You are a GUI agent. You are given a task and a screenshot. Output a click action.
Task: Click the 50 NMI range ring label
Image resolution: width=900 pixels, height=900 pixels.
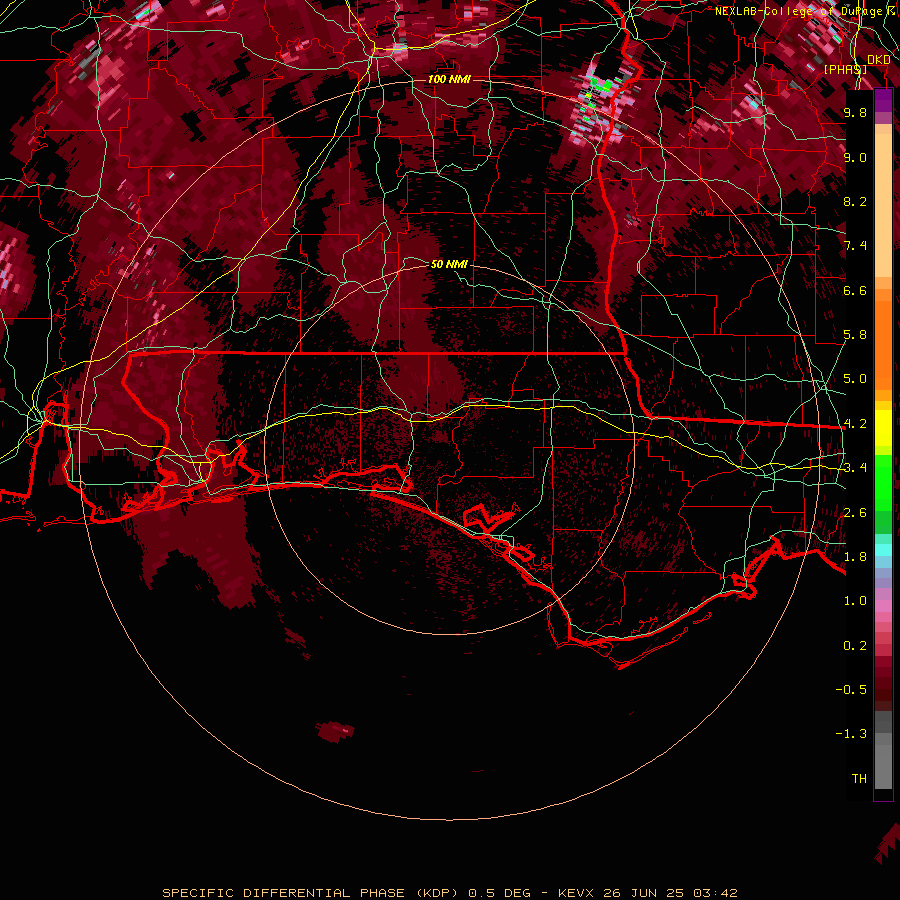coord(449,264)
